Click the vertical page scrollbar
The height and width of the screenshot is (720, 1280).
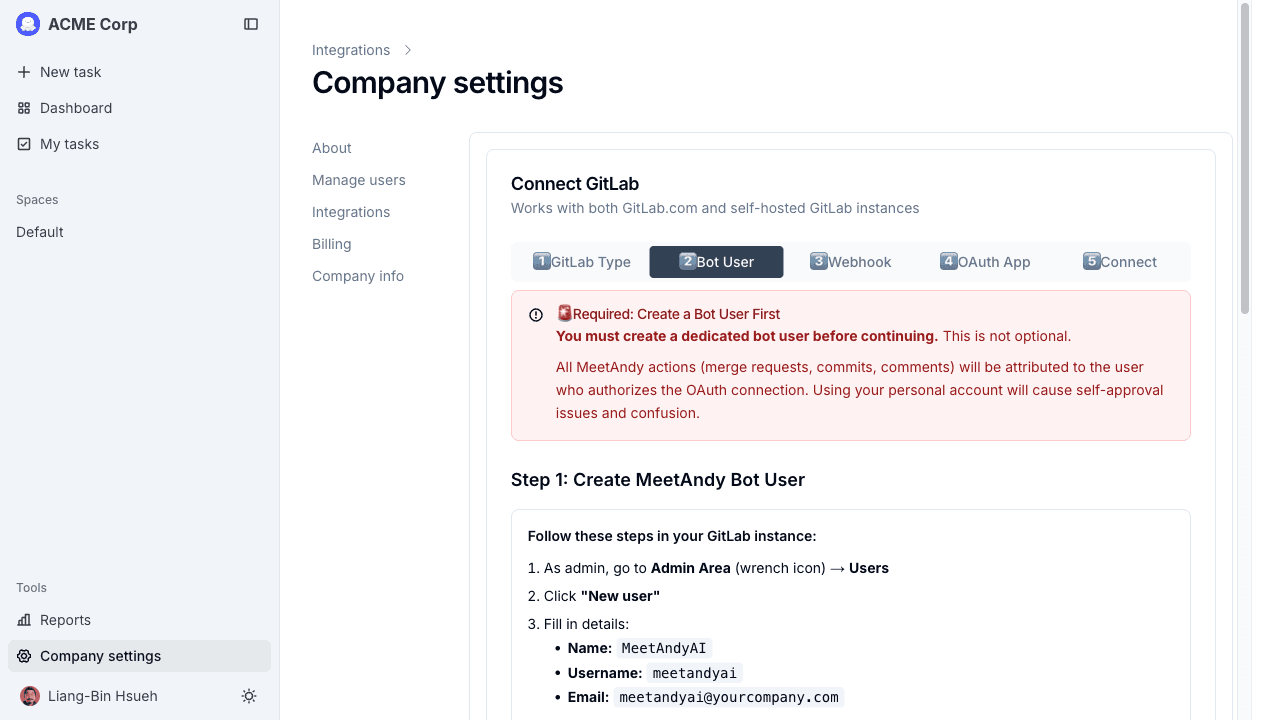point(1245,158)
